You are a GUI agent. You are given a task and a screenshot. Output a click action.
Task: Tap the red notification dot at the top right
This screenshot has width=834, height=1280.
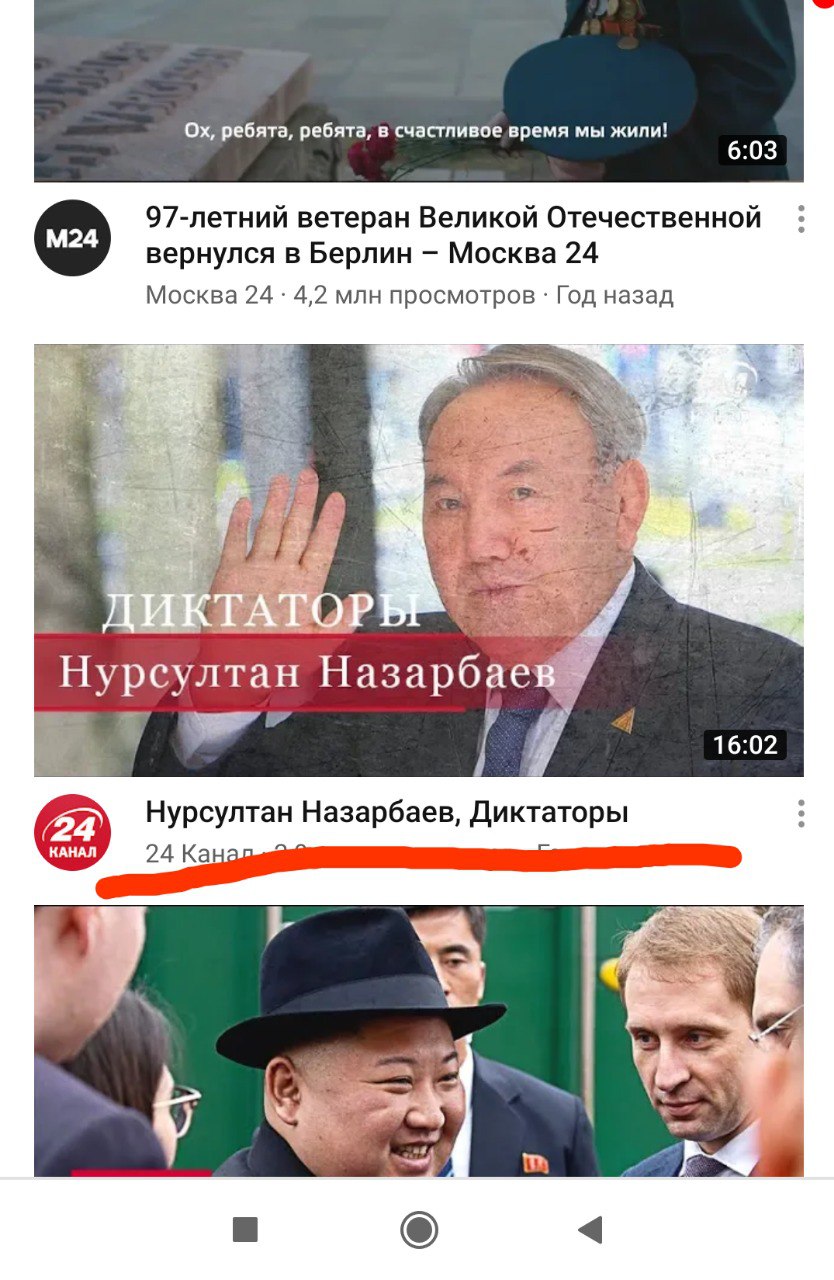pos(824,3)
